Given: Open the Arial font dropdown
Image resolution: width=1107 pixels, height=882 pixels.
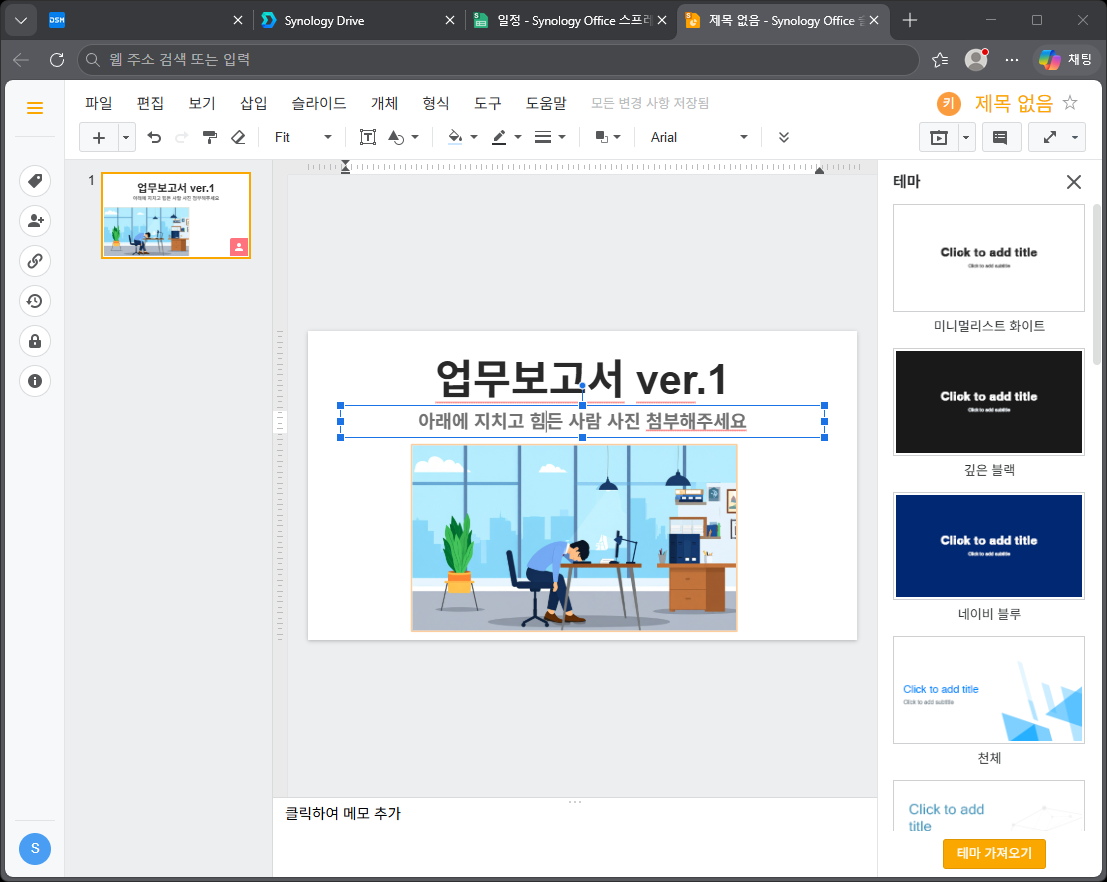Looking at the screenshot, I should (698, 137).
